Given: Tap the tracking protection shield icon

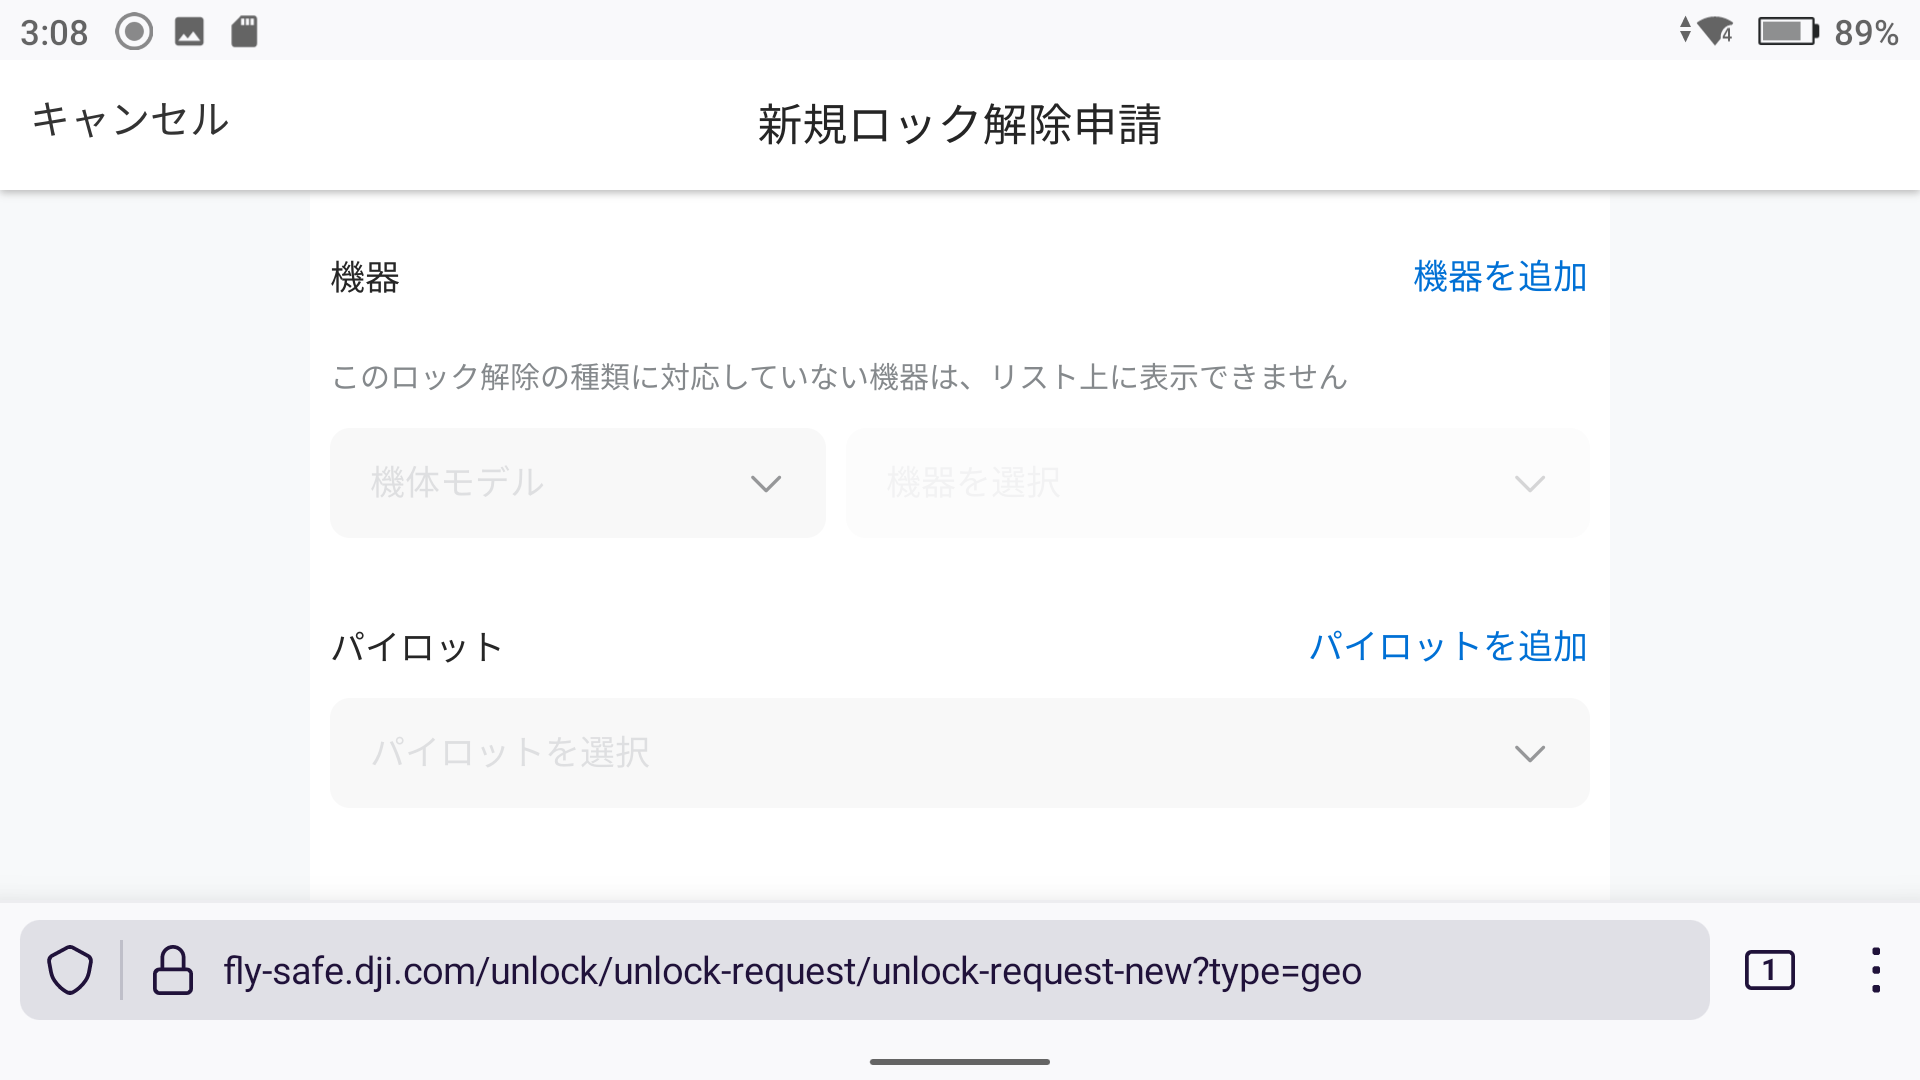Looking at the screenshot, I should point(70,970).
